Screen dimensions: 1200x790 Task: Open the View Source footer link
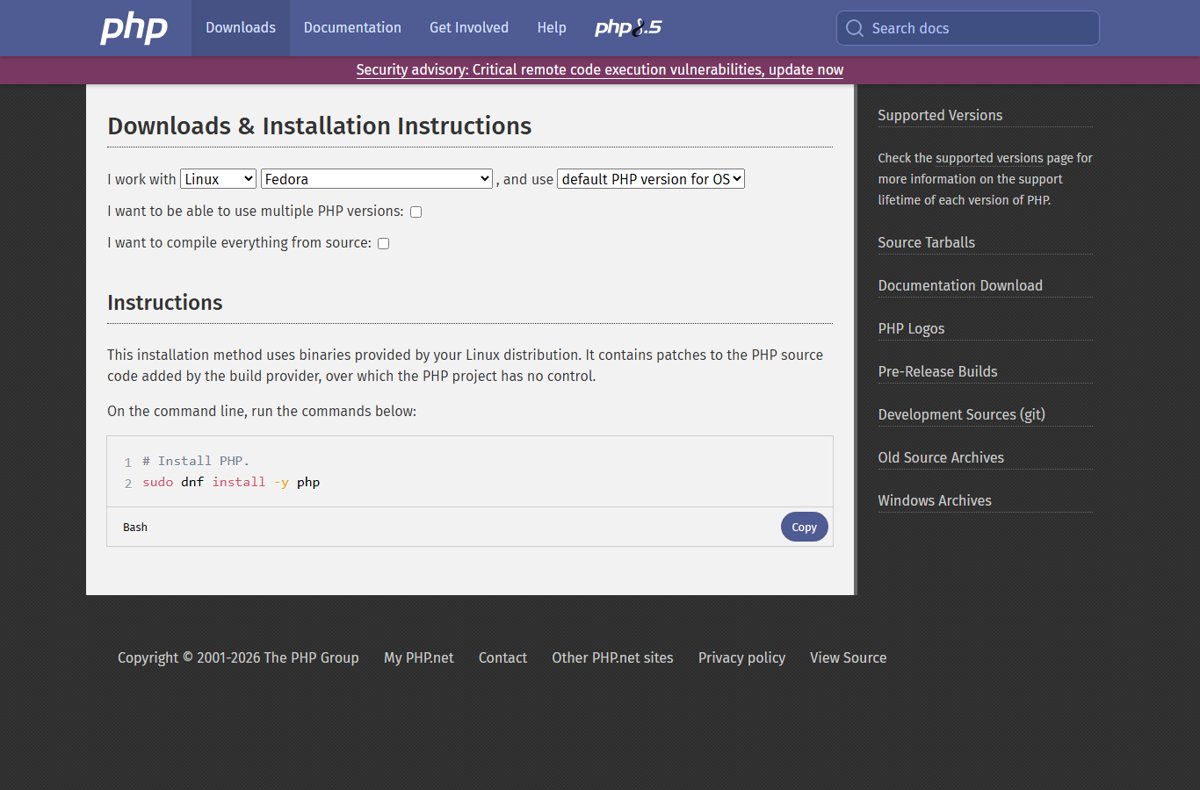tap(848, 657)
